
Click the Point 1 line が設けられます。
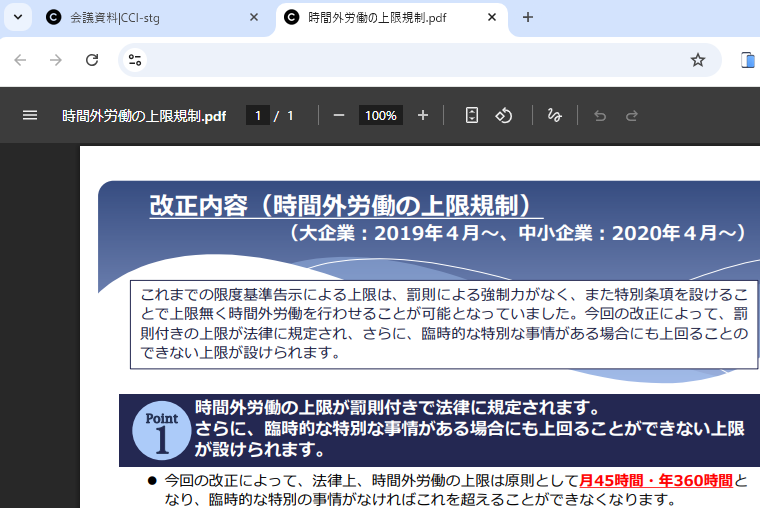pyautogui.click(x=259, y=450)
